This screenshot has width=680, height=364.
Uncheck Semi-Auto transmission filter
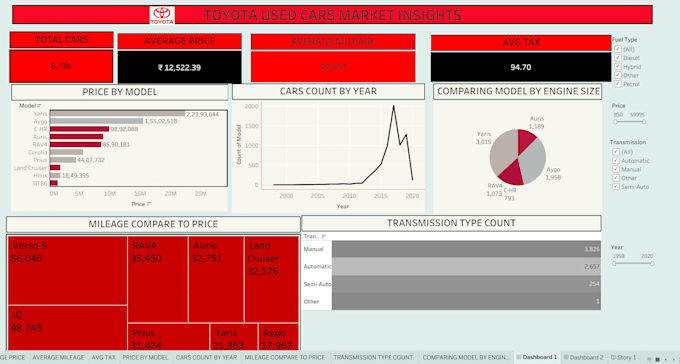click(x=616, y=187)
